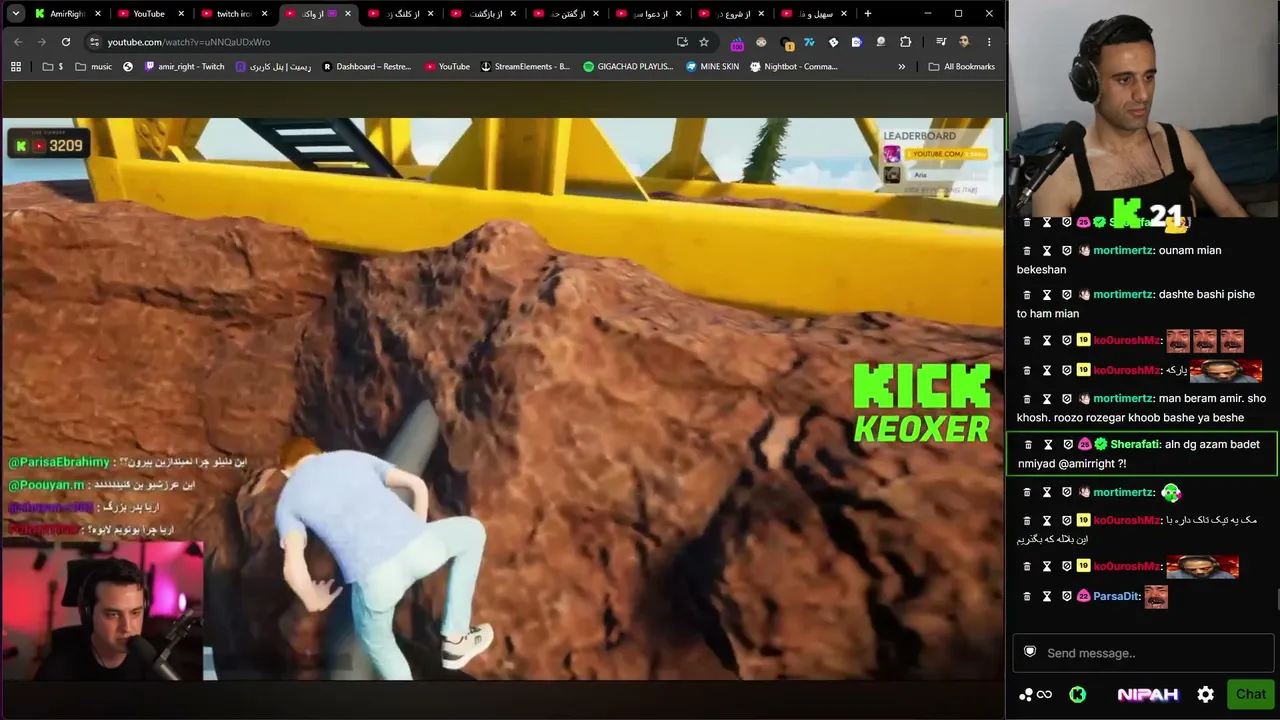
Task: Open the "music" bookmarks folder
Action: 94,67
